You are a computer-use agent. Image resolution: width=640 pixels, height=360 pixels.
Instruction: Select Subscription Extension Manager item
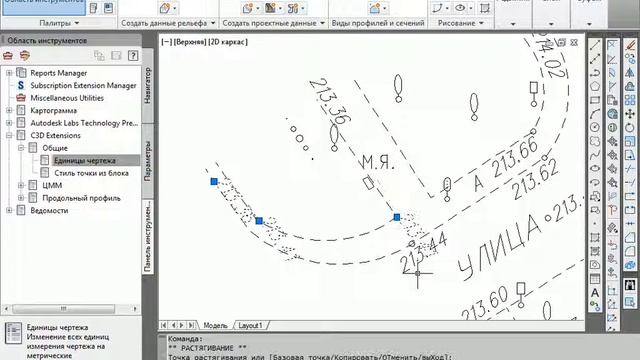tap(83, 86)
